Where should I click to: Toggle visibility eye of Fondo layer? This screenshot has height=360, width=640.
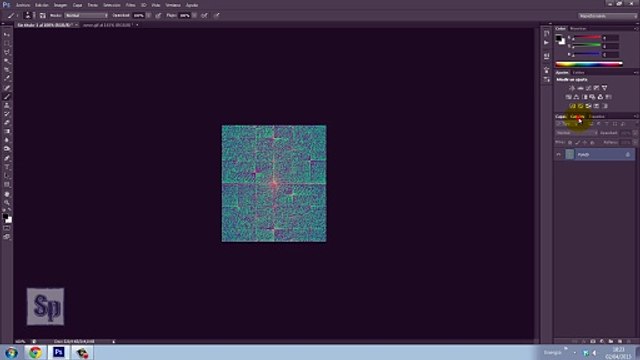(x=558, y=155)
